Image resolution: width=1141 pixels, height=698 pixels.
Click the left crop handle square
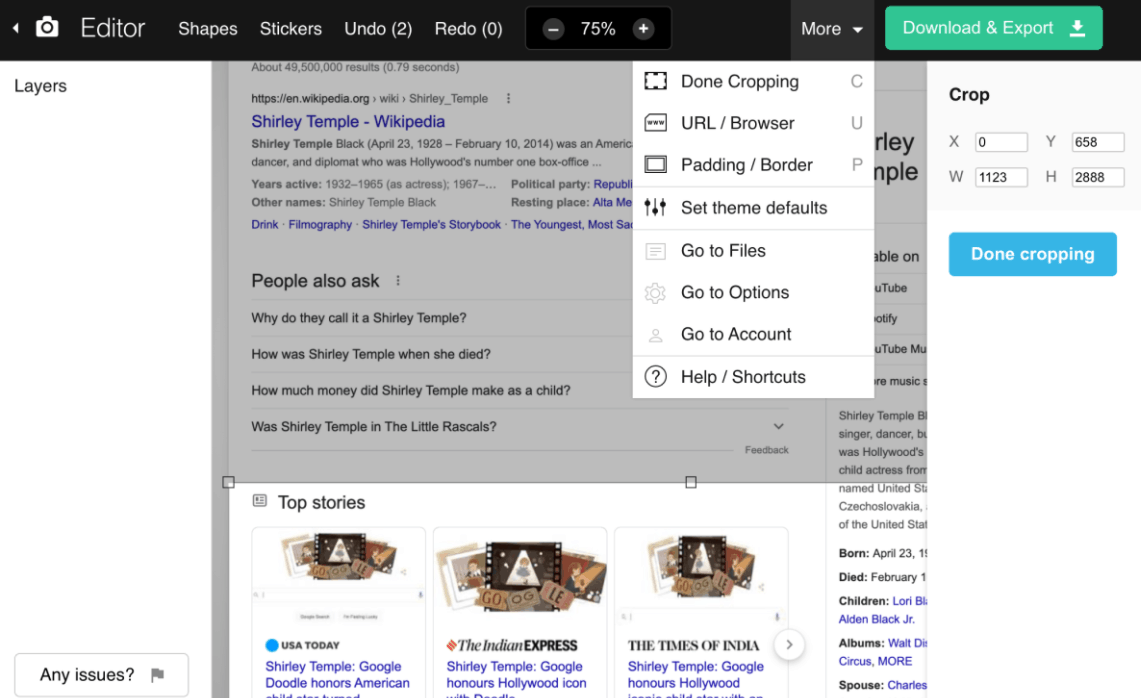tap(228, 482)
